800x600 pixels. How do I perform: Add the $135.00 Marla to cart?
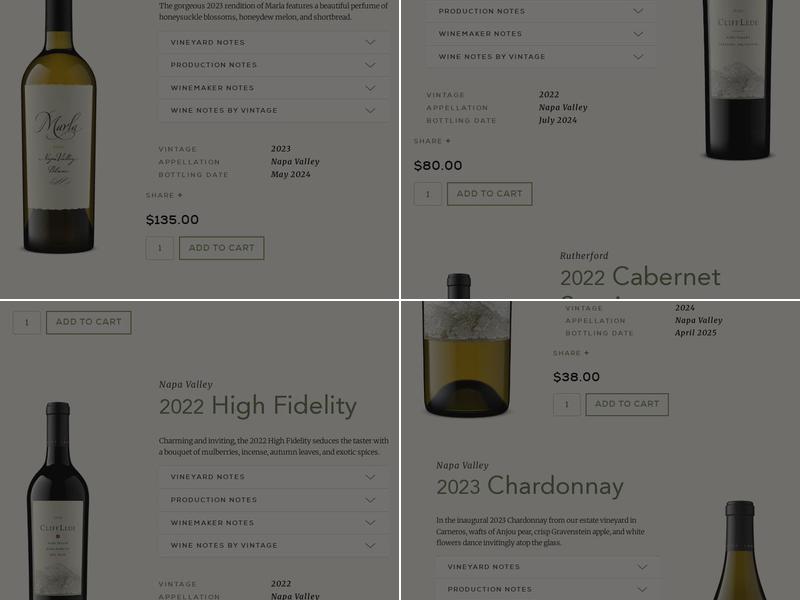pos(221,247)
